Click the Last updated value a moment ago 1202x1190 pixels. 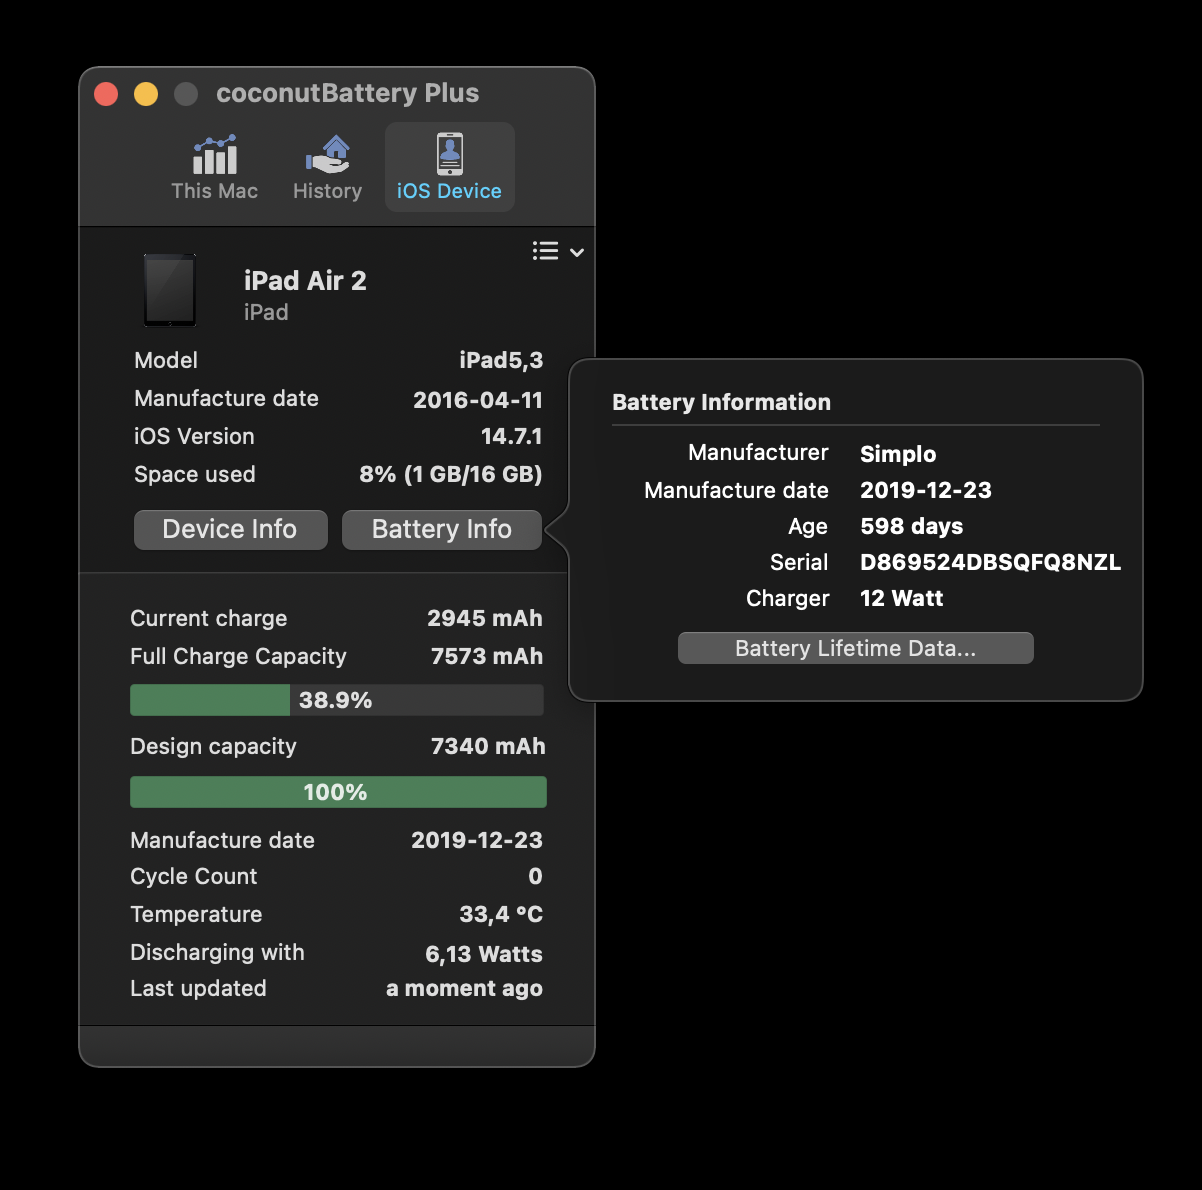(464, 988)
